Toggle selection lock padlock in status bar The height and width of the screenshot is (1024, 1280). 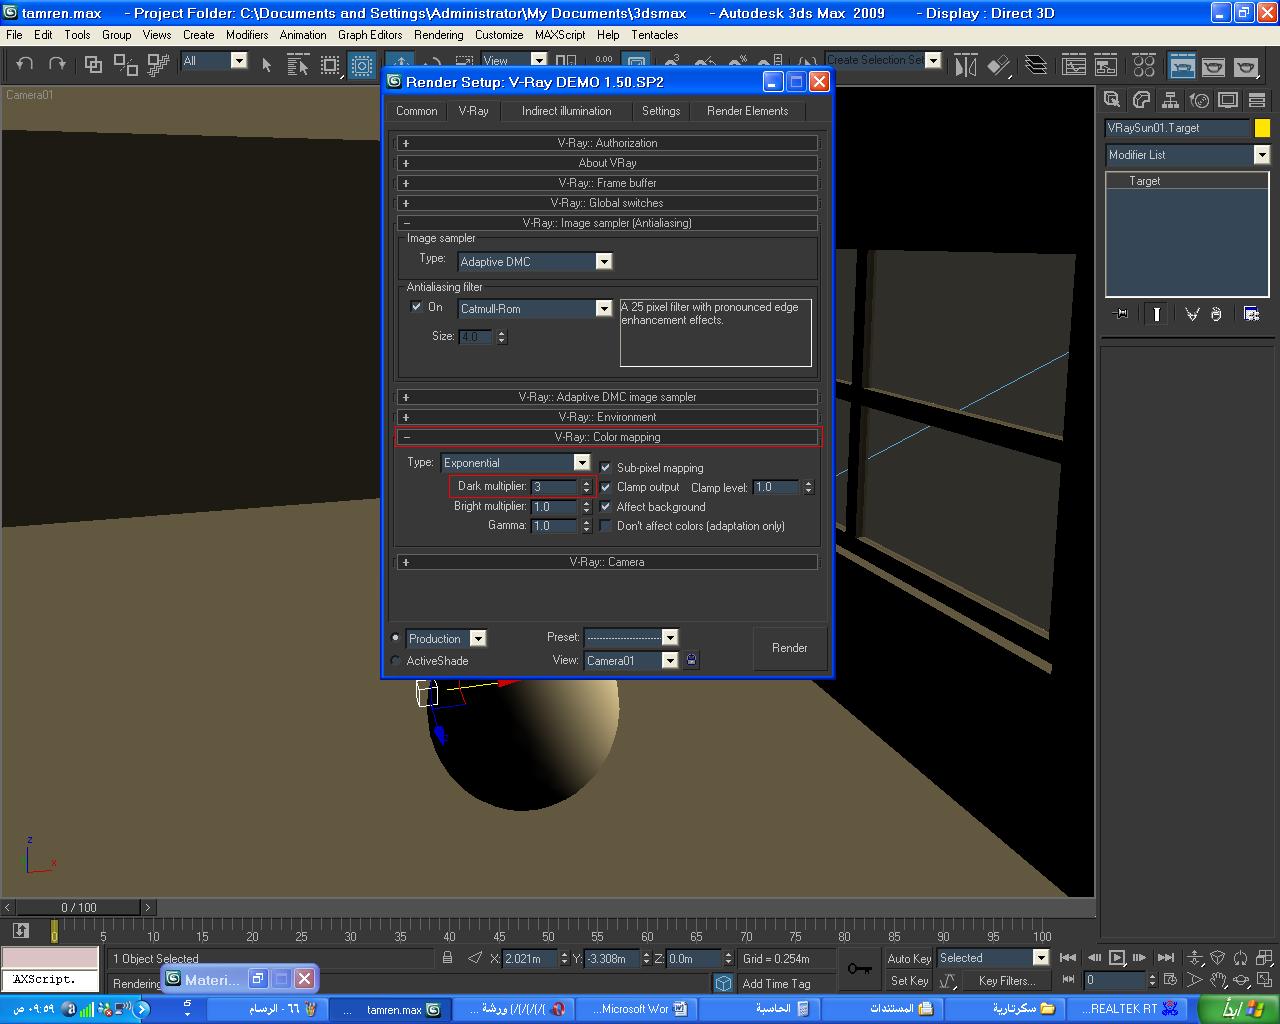point(447,958)
